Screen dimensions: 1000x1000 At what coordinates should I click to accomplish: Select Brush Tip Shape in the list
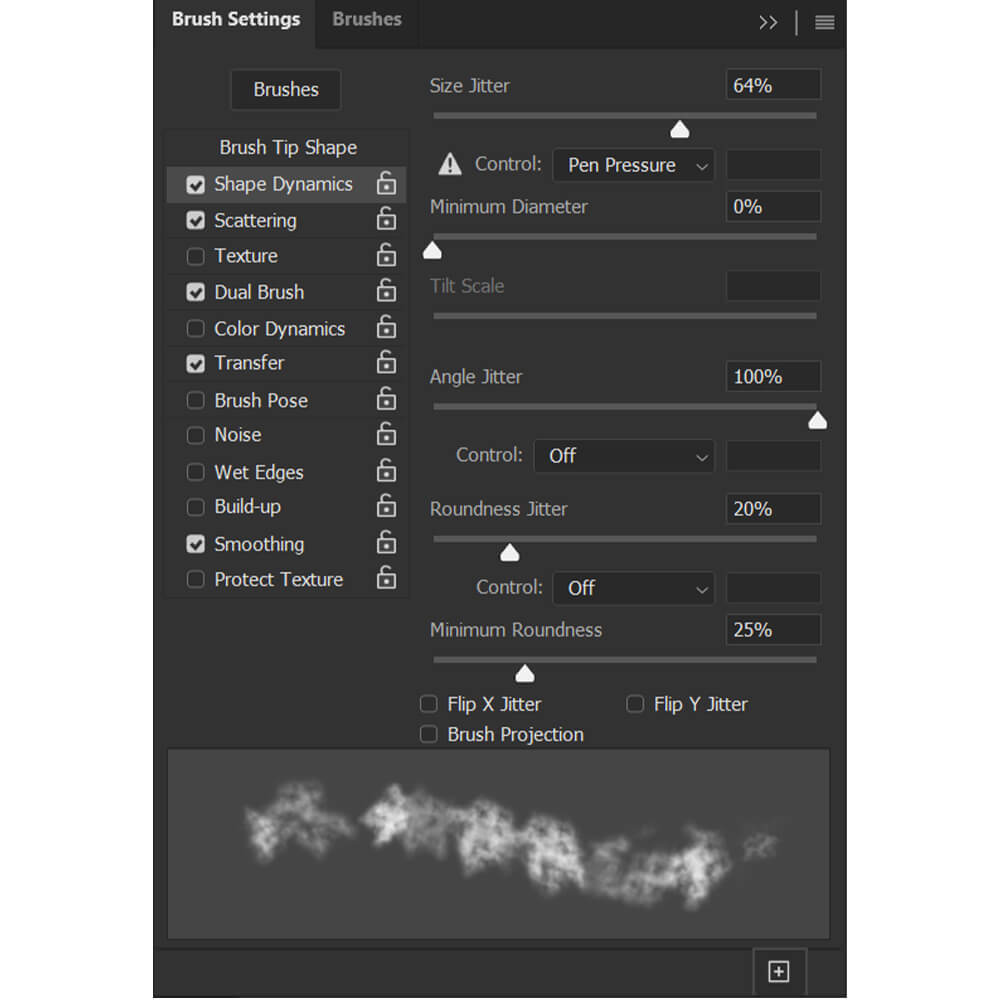[288, 147]
